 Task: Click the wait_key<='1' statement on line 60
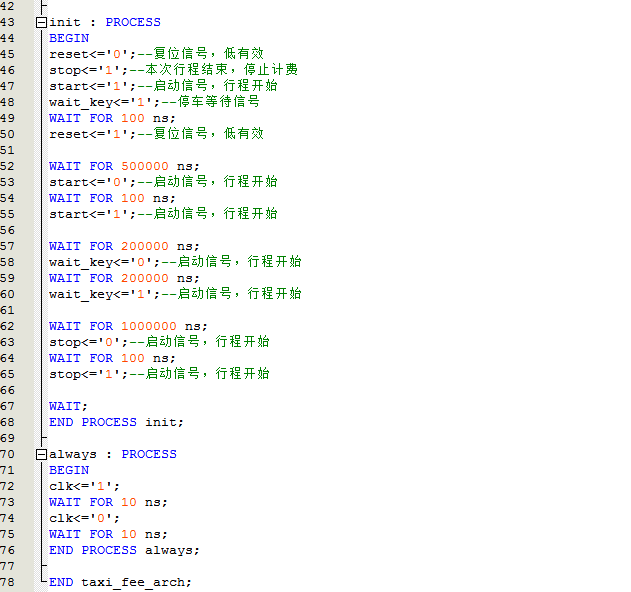[105, 295]
